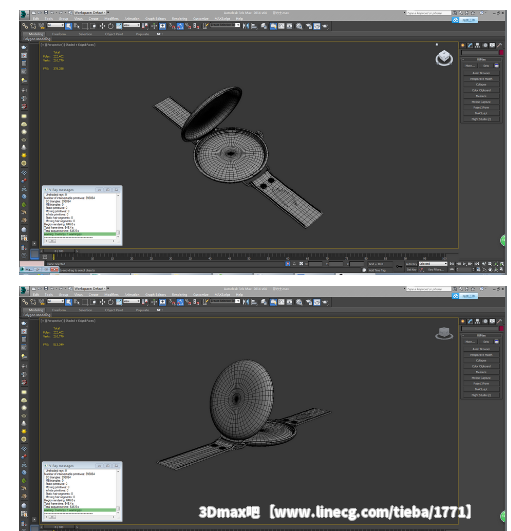This screenshot has height=531, width=511.
Task: Pick Select and Rotate tool in top screenshot
Action: (x=110, y=26)
